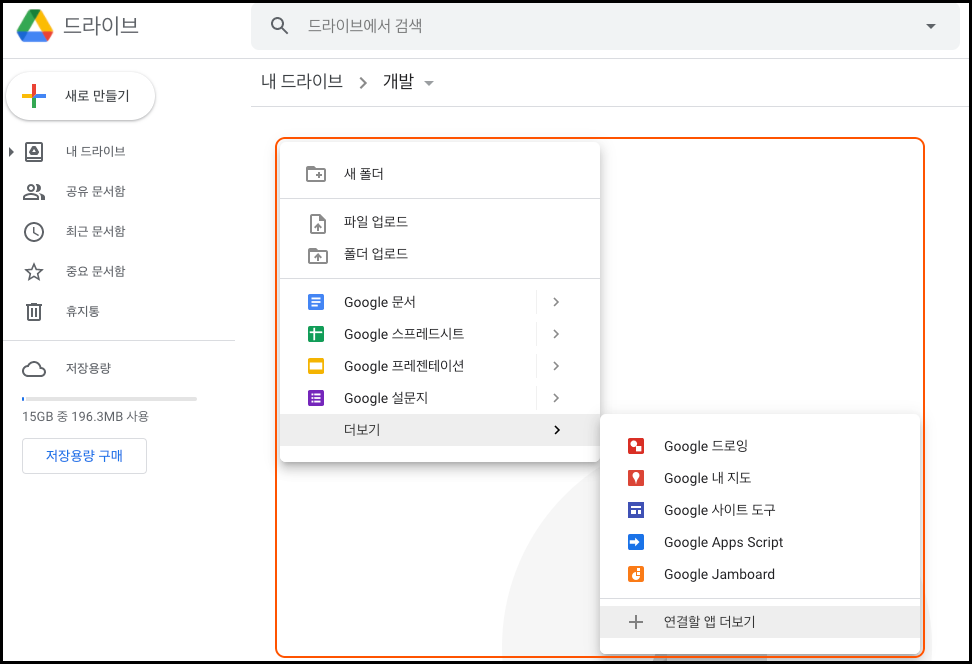Screen dimensions: 972x664
Task: Open 저장용량 in sidebar
Action: (x=88, y=368)
